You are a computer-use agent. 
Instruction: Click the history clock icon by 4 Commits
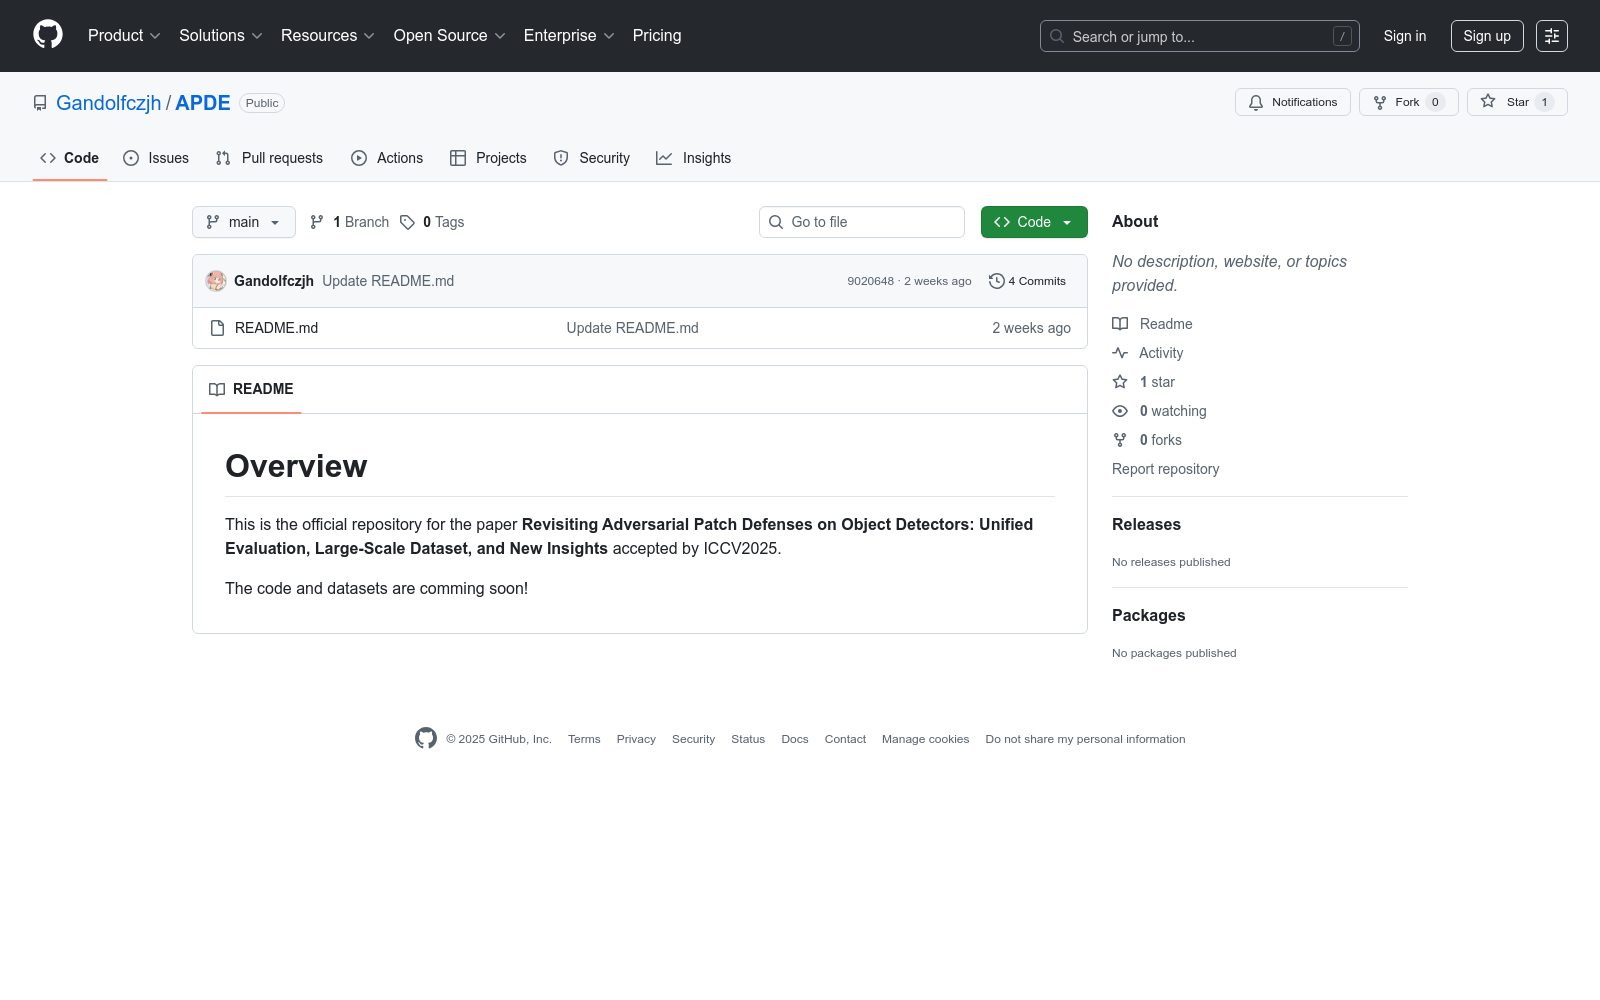tap(996, 281)
